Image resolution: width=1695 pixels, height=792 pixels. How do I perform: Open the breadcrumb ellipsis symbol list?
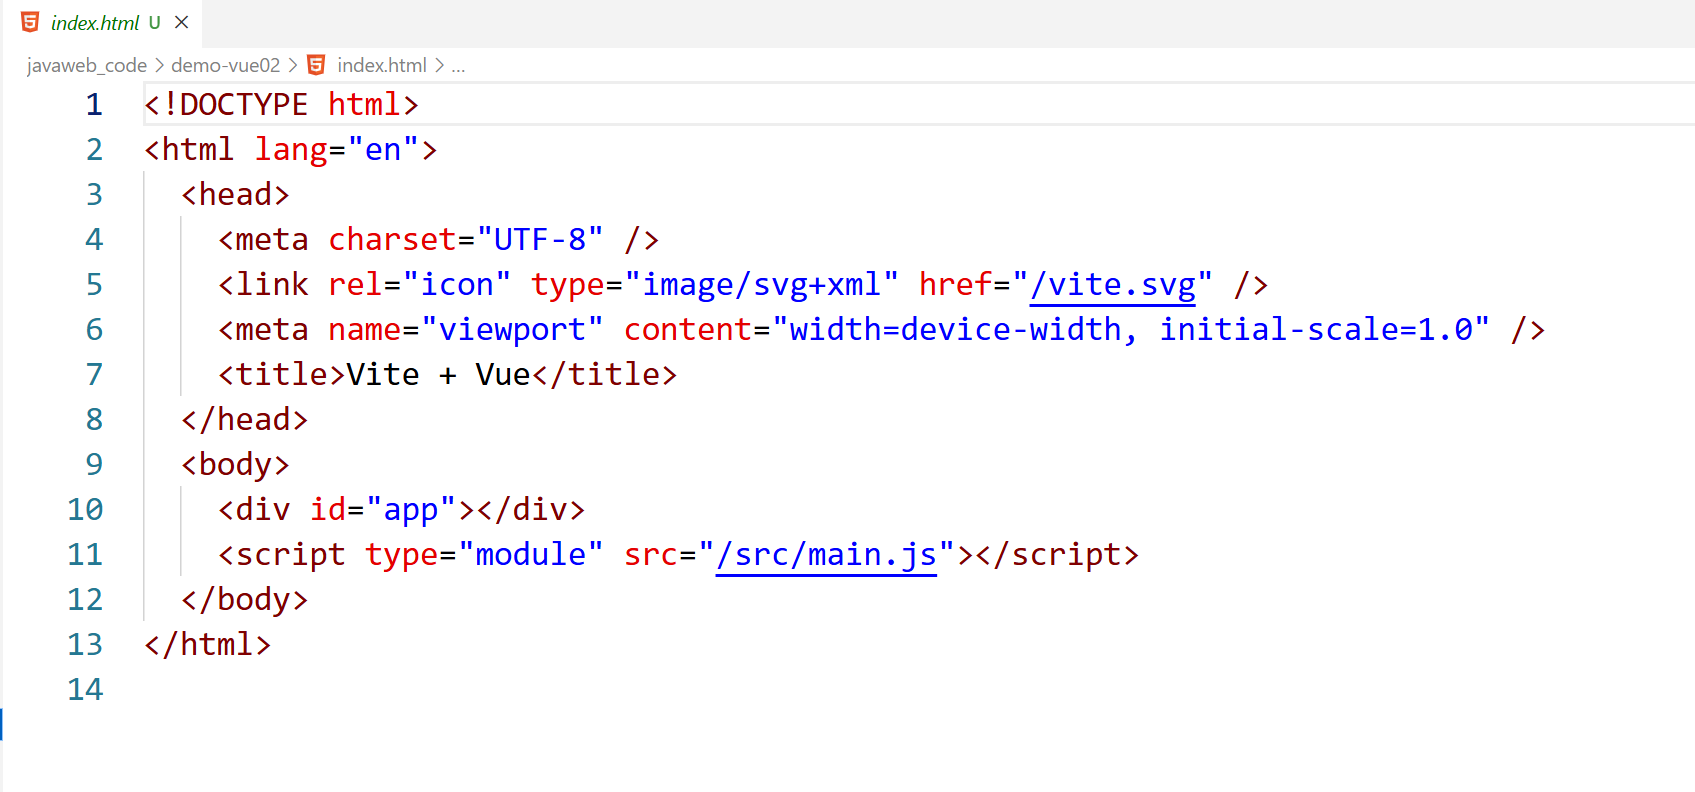[x=458, y=66]
